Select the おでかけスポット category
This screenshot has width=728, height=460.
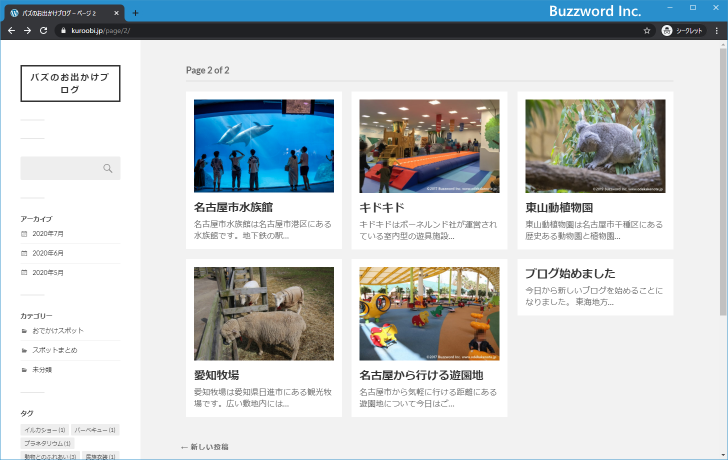(x=58, y=330)
